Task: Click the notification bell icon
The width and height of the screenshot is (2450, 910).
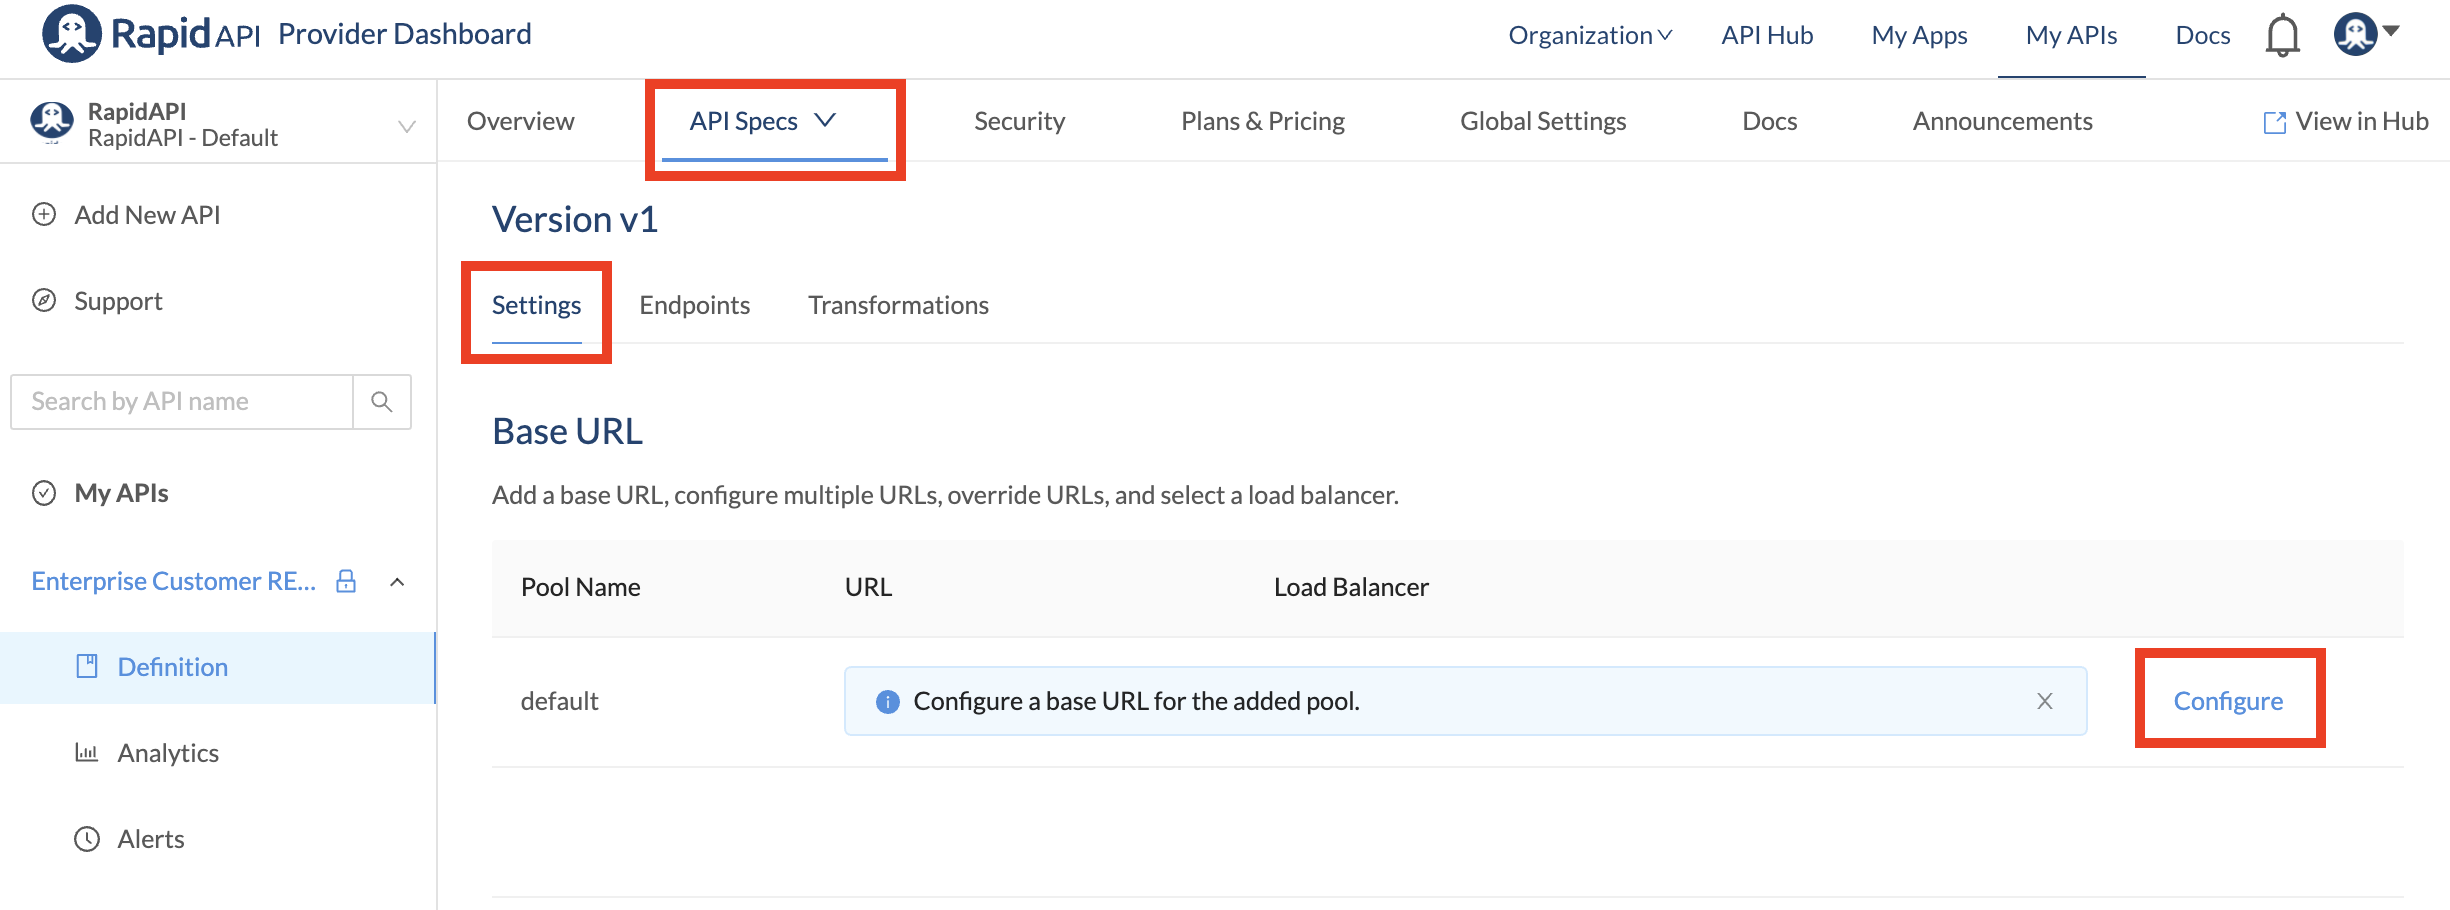Action: coord(2282,36)
